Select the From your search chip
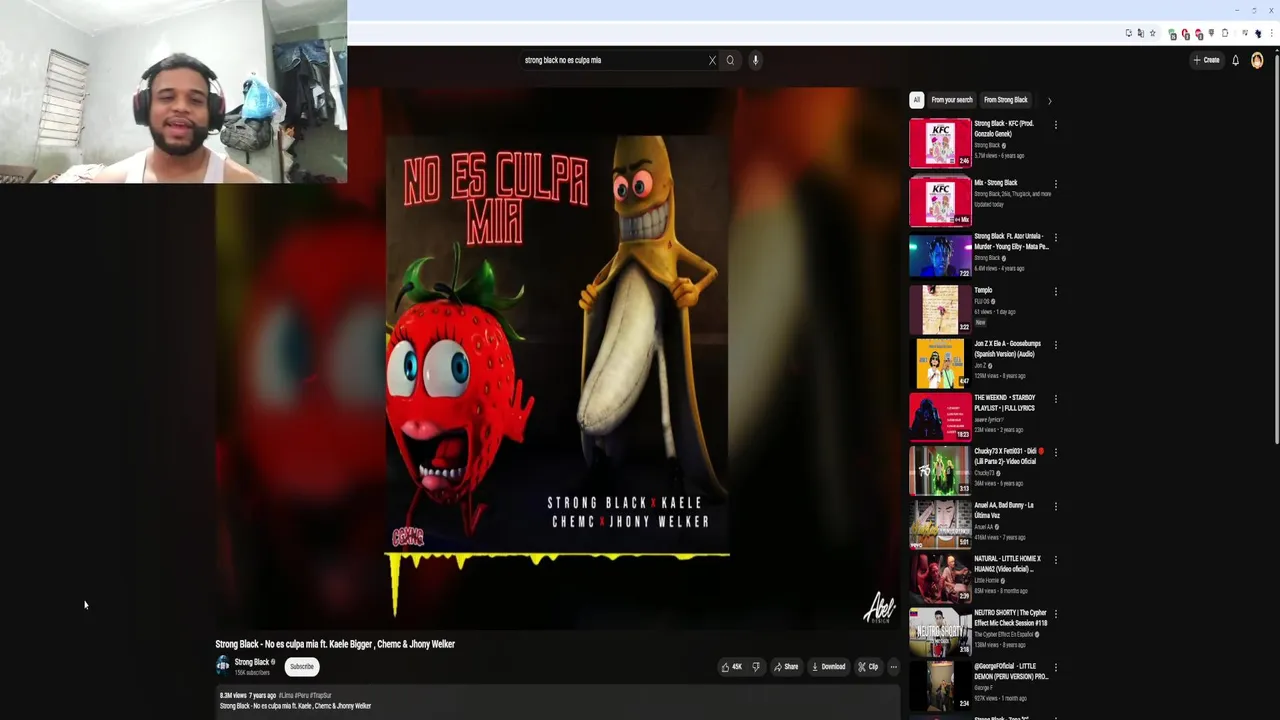This screenshot has width=1280, height=720. (952, 100)
